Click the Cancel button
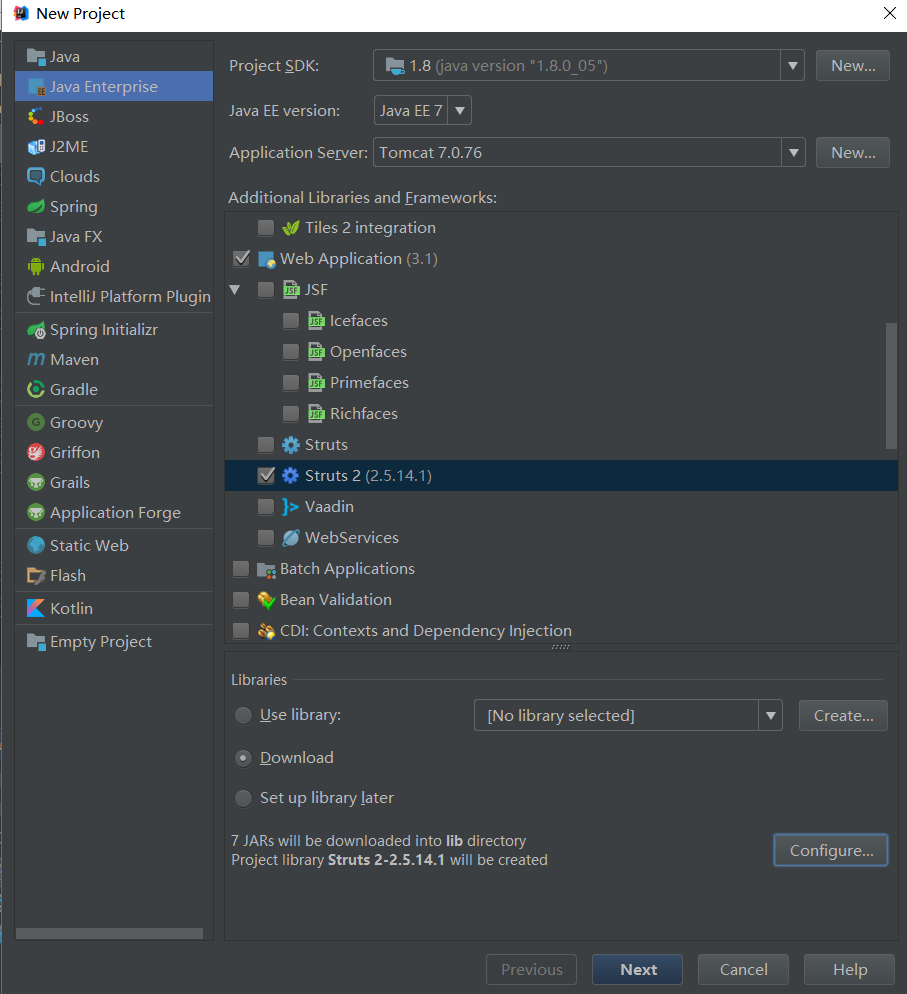This screenshot has width=907, height=994. 743,969
